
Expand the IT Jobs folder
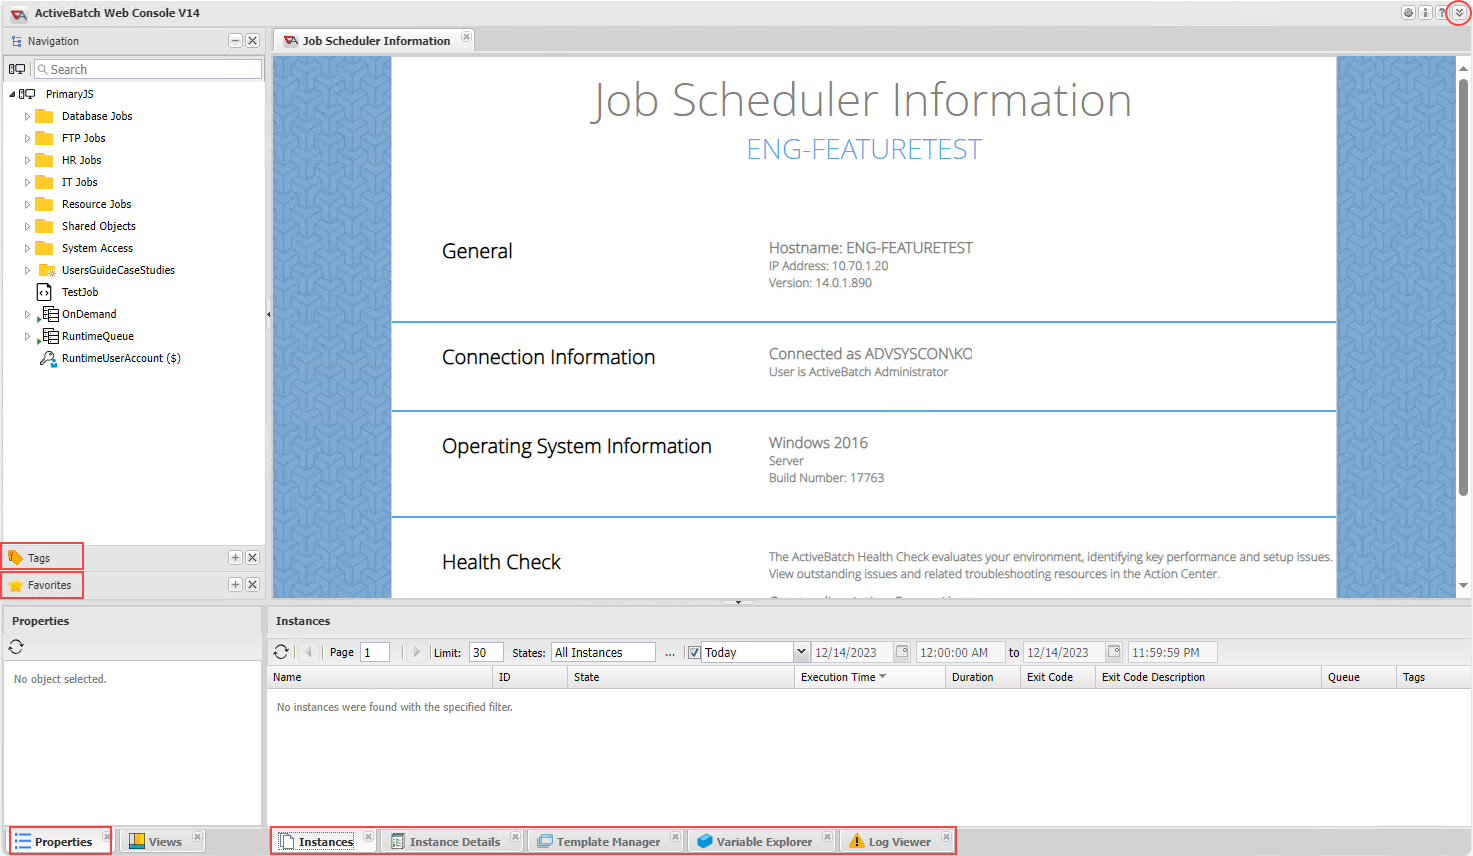(28, 182)
